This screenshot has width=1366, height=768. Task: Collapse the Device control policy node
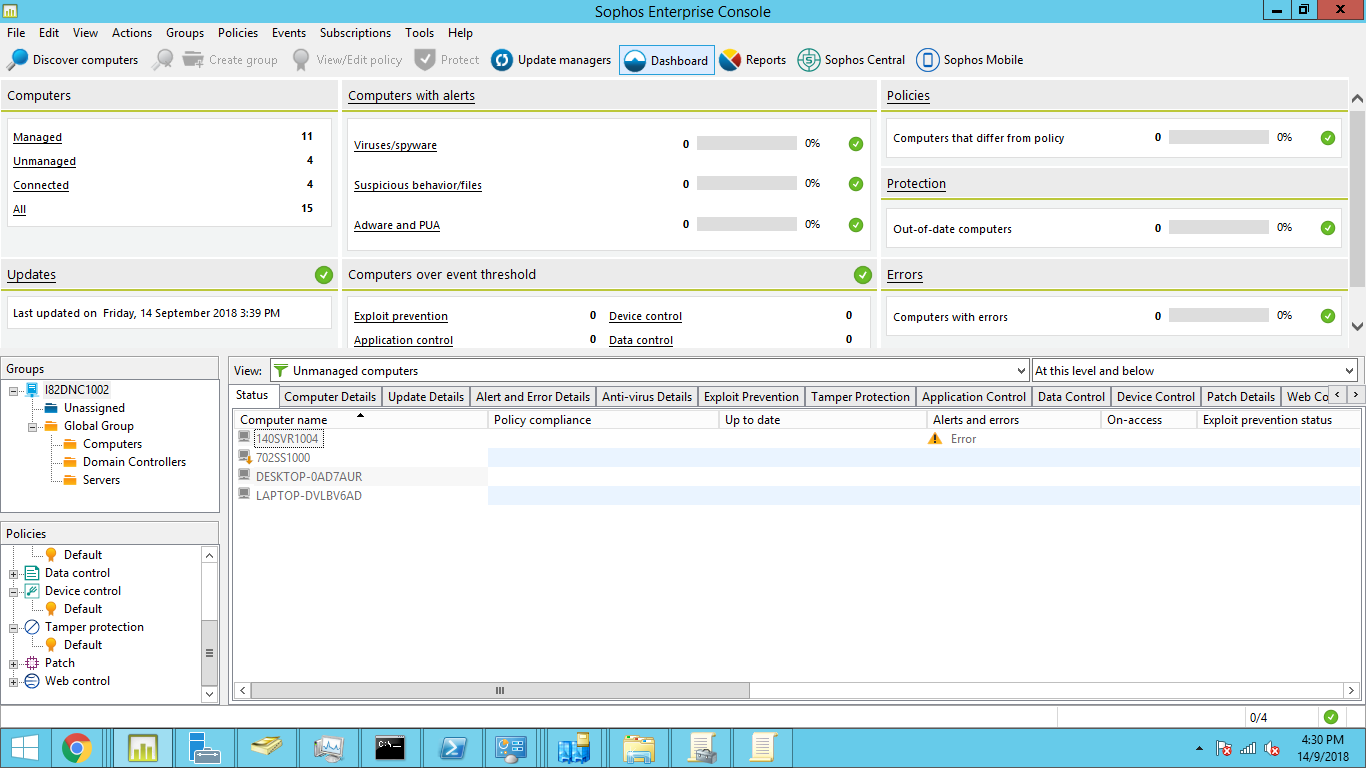14,591
